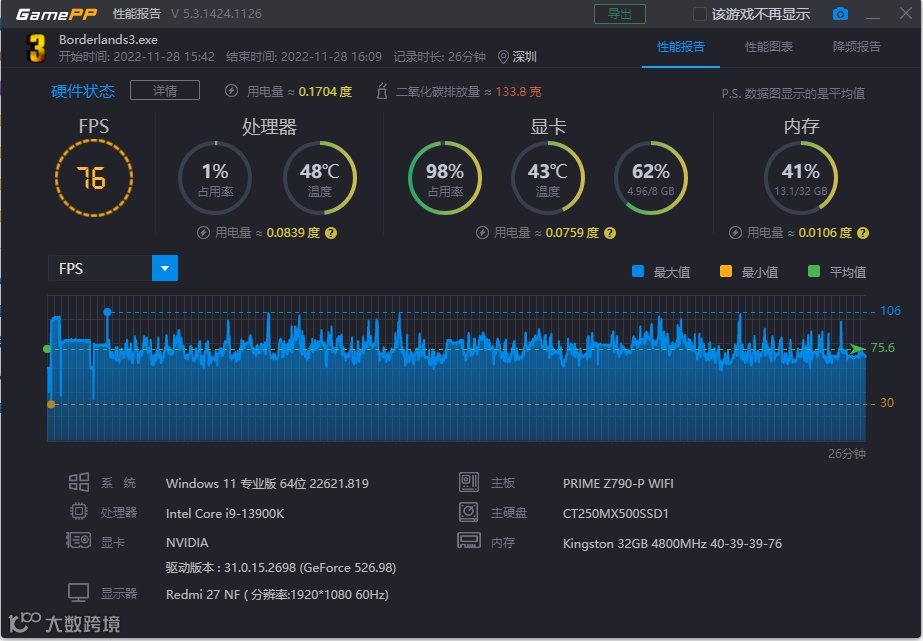Click the power icon beside total 用电量 0.1704
Image resolution: width=923 pixels, height=641 pixels.
point(232,91)
